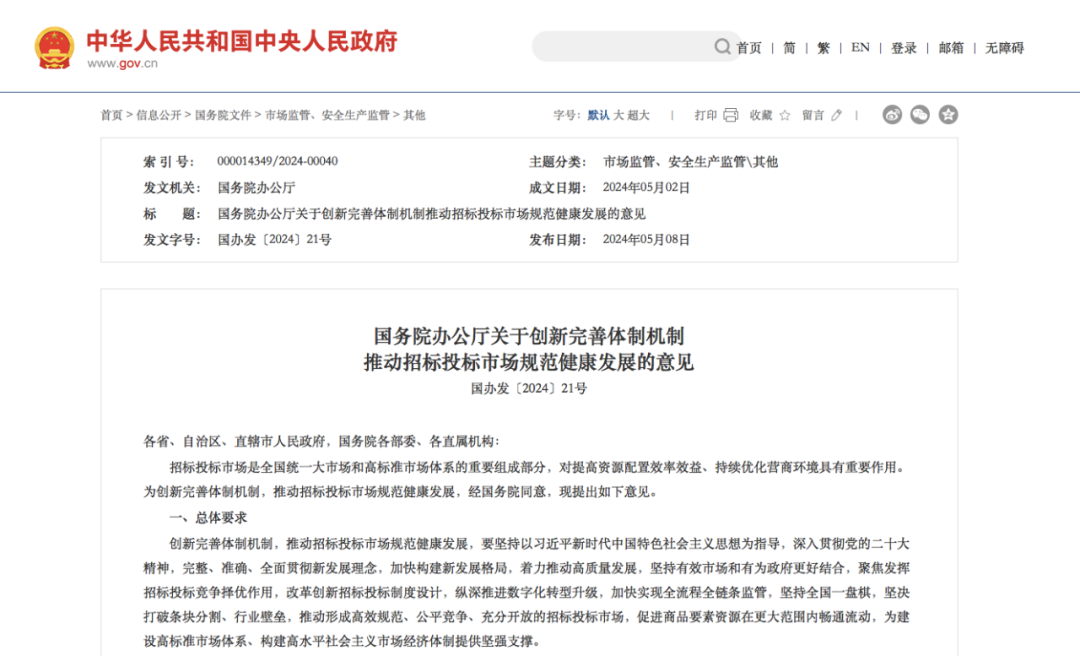
Task: Switch to Traditional Chinese (繁)
Action: (823, 48)
